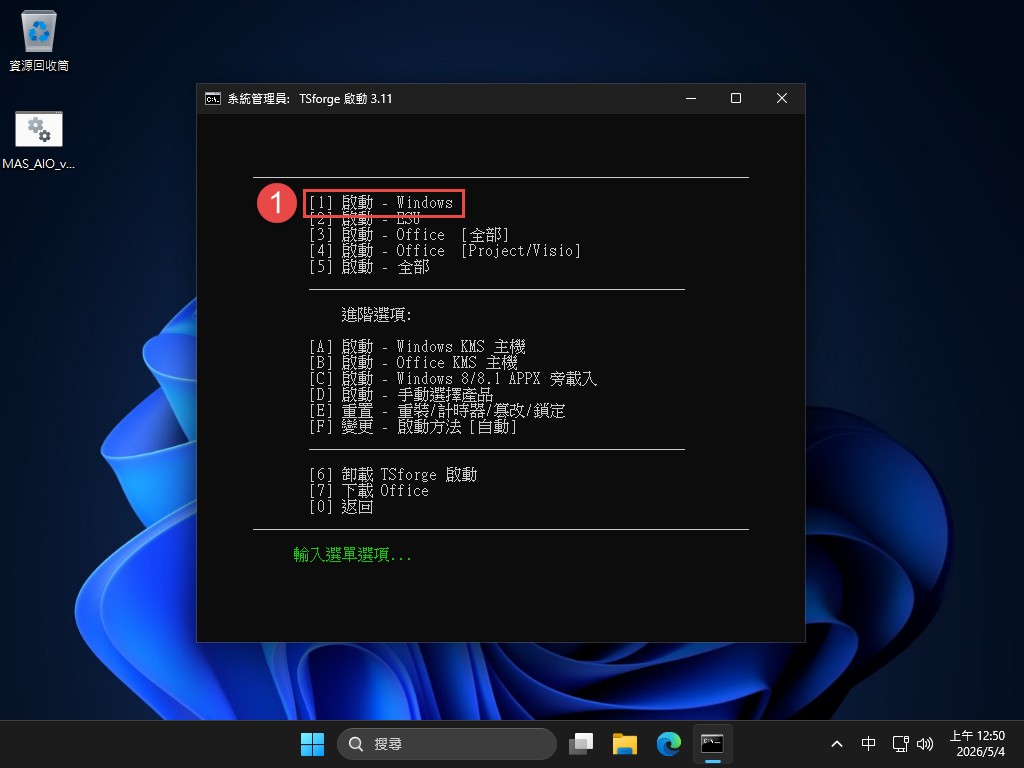
Task: Open Task View from the taskbar
Action: point(581,744)
